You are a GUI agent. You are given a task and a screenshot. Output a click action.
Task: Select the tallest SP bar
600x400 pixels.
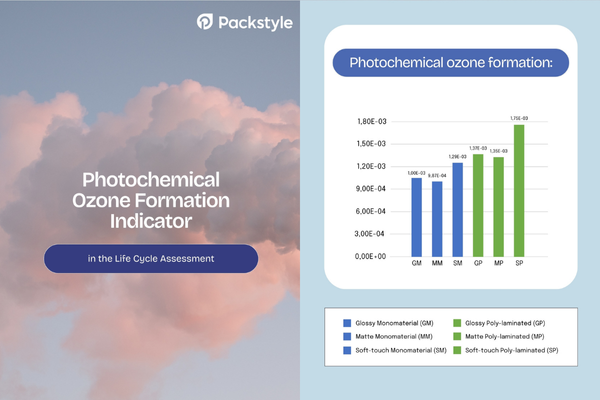pyautogui.click(x=518, y=190)
